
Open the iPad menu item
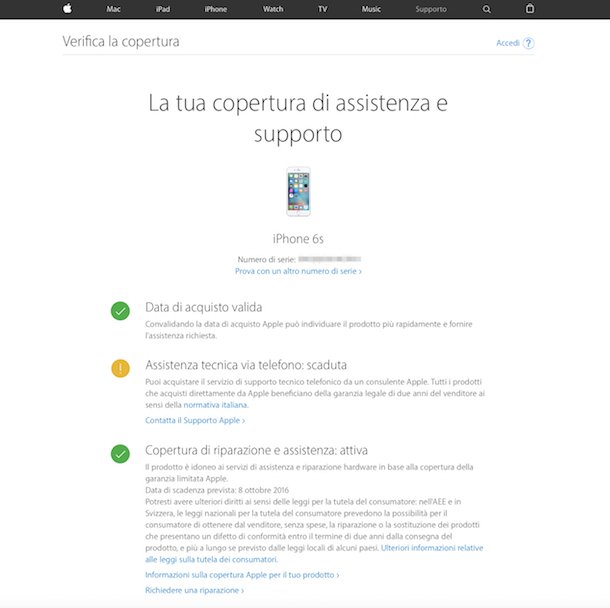163,9
